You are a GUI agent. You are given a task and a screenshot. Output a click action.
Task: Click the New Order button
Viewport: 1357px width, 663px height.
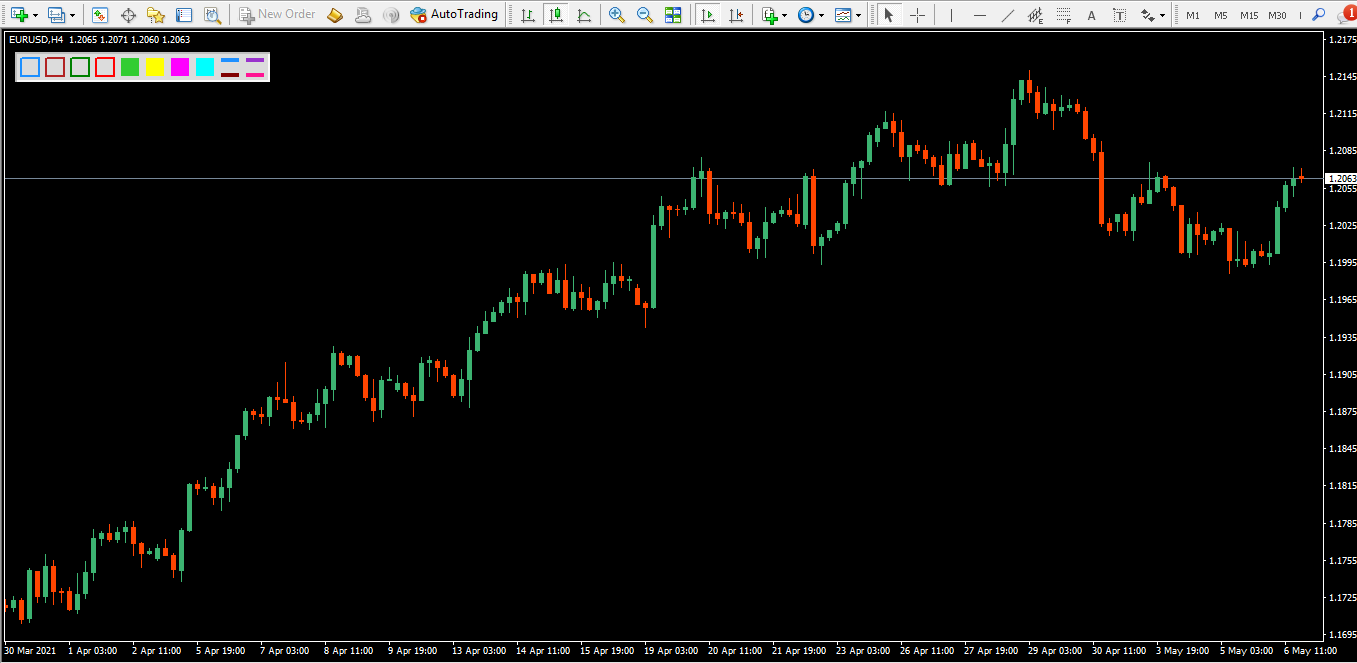point(277,15)
